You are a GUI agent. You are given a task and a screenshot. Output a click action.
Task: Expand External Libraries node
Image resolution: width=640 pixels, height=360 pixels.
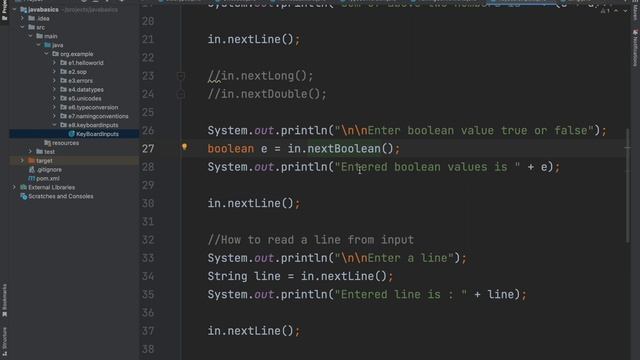tap(15, 187)
